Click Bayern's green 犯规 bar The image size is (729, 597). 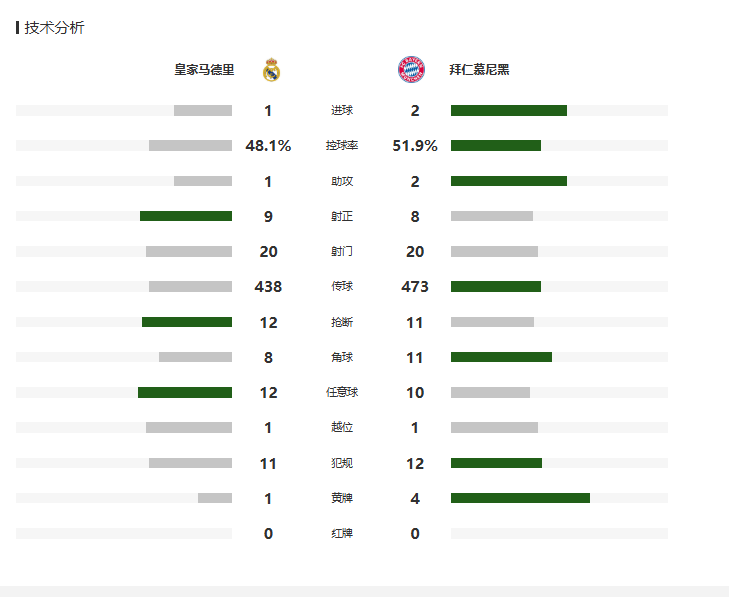click(496, 463)
